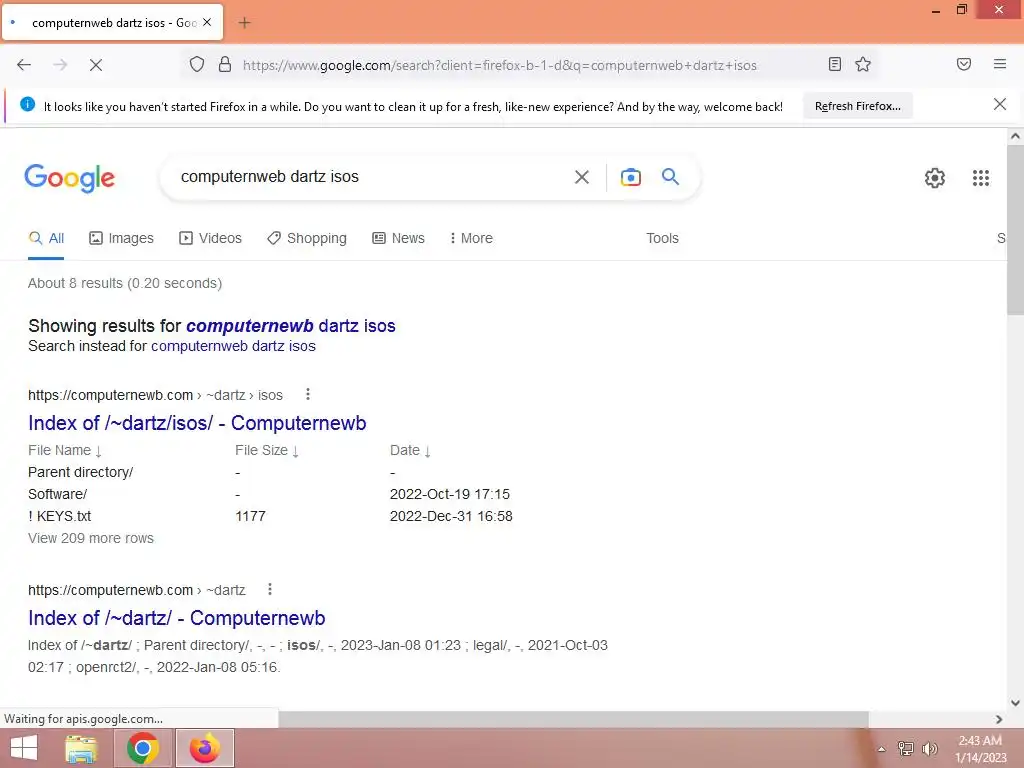Open the shield tracking protection icon
Image resolution: width=1024 pixels, height=768 pixels.
[197, 64]
